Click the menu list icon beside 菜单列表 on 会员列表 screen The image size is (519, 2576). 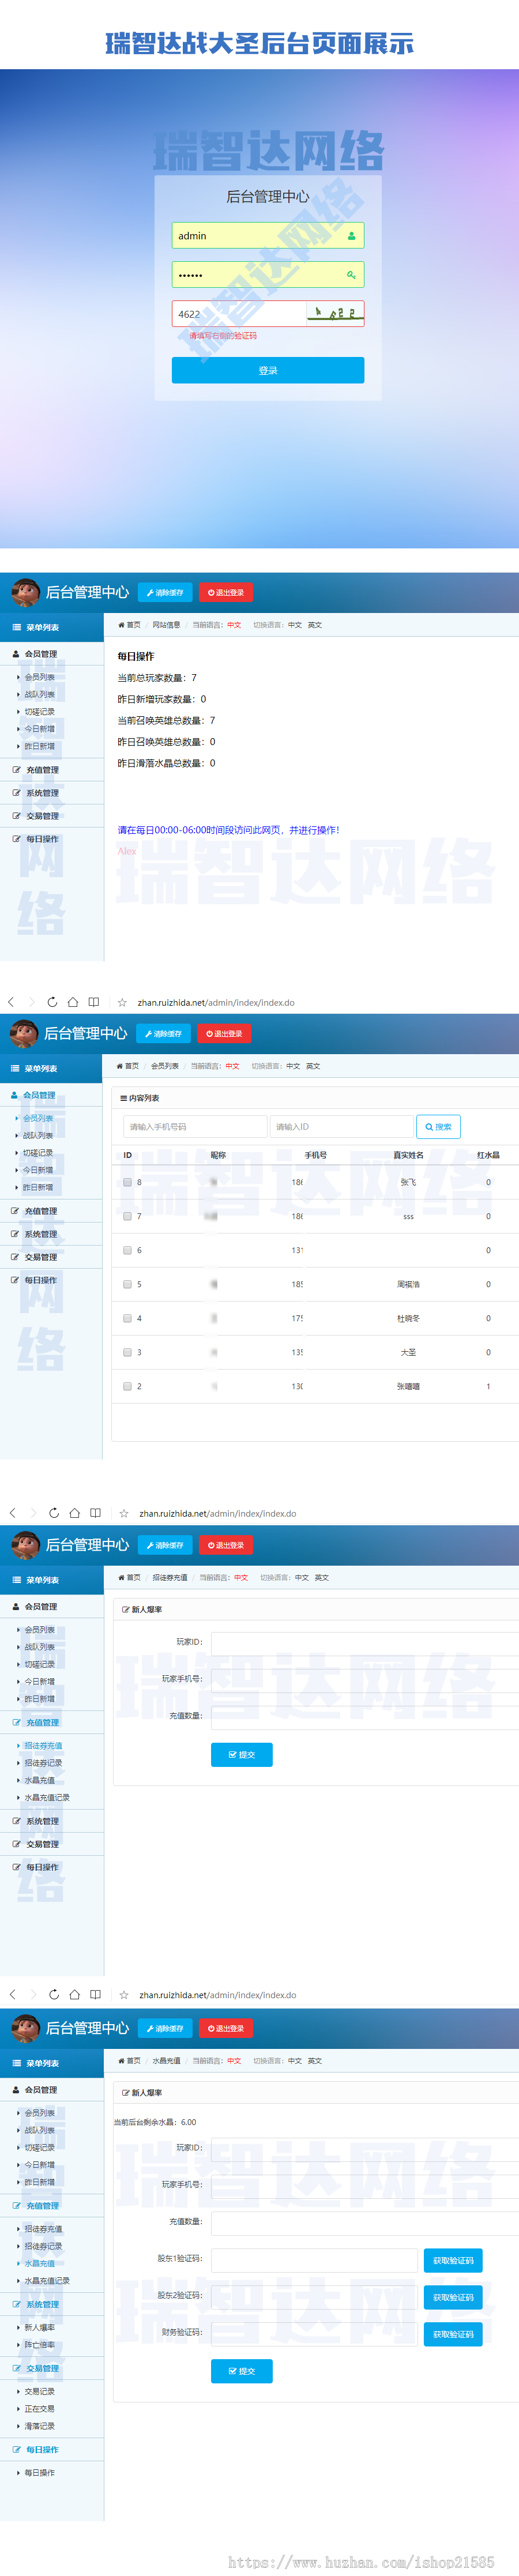15,1069
